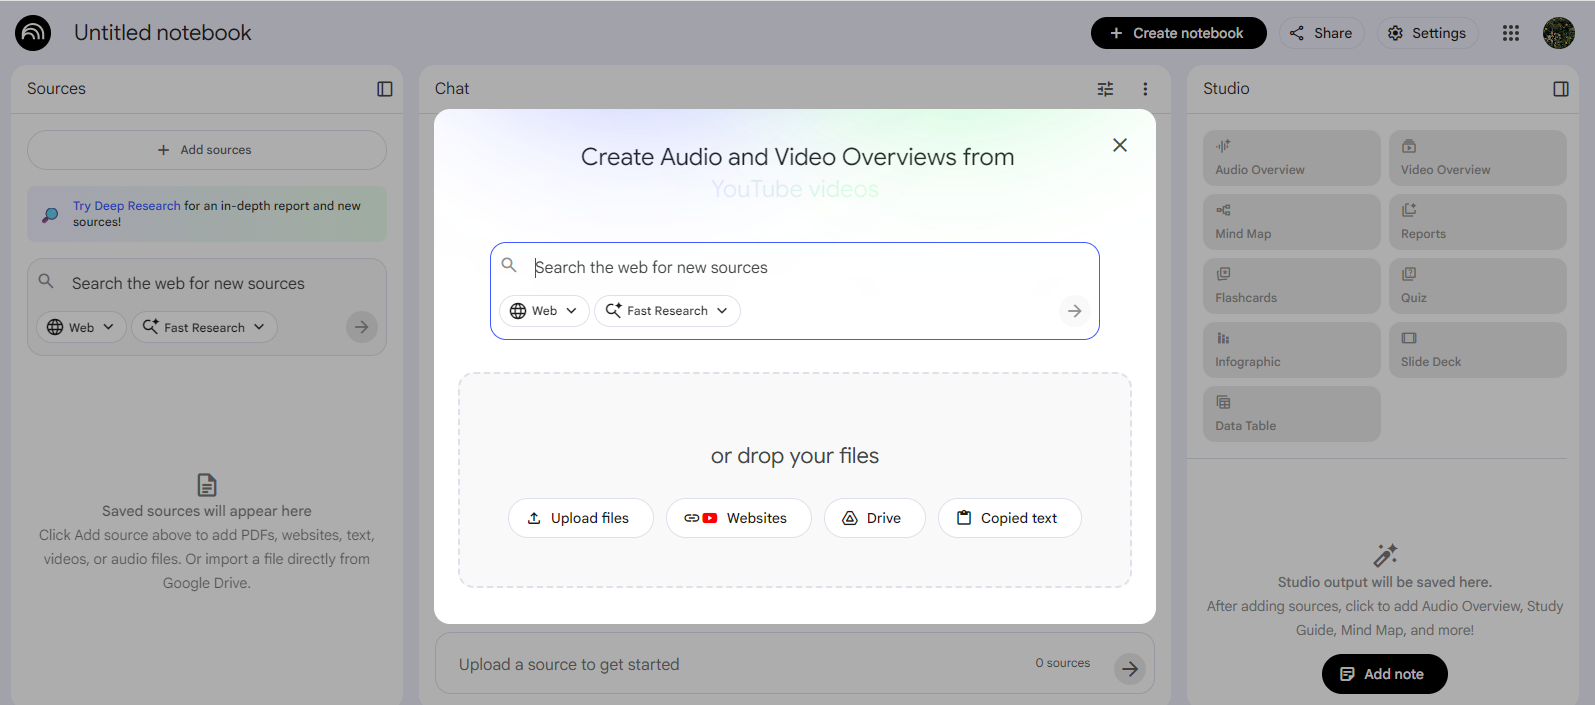Expand Web source type dropdown in dialog
Image resolution: width=1595 pixels, height=705 pixels.
pyautogui.click(x=544, y=311)
